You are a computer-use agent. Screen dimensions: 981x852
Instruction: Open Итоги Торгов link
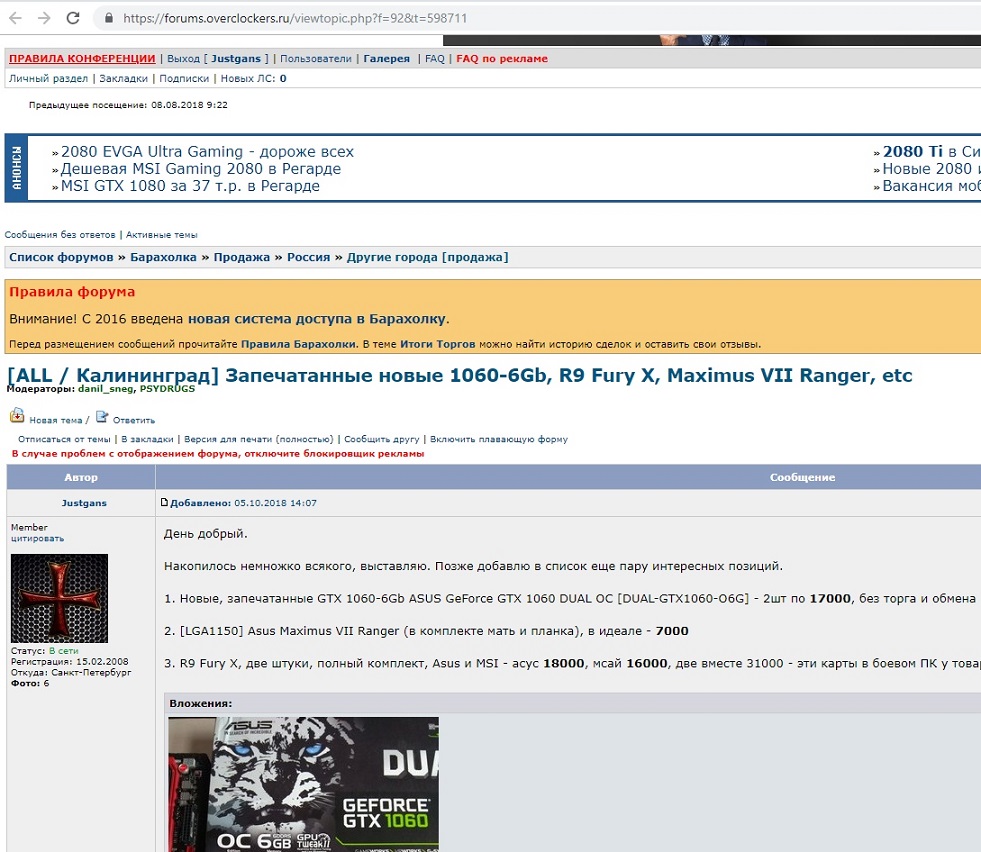click(x=437, y=344)
